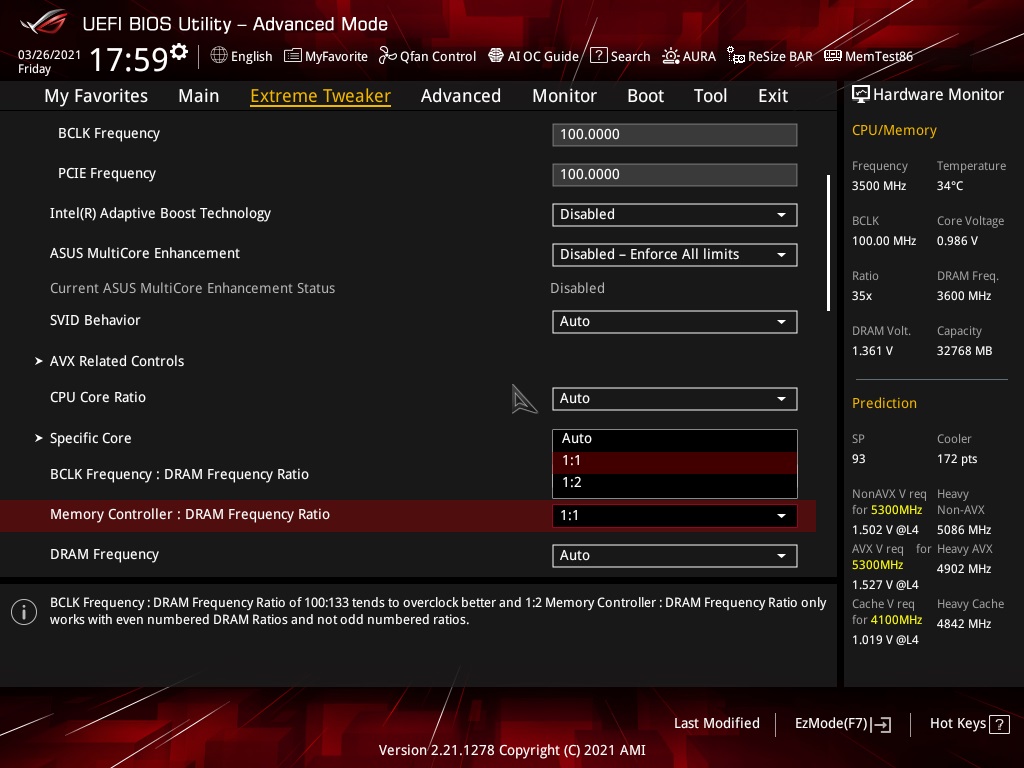Click the Hot Keys question mark icon
This screenshot has height=768, width=1024.
(x=999, y=724)
